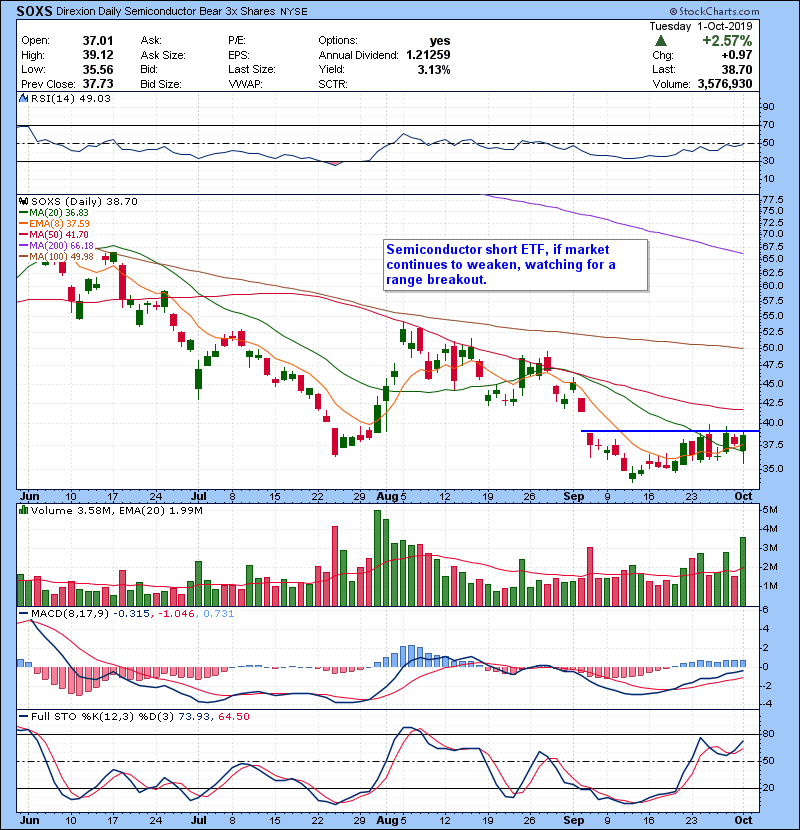
Task: Click the "P/E:" label
Action: 237,41
